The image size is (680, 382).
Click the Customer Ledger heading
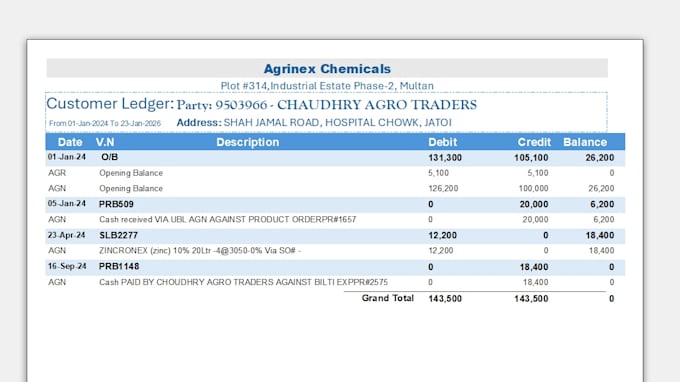coord(110,104)
